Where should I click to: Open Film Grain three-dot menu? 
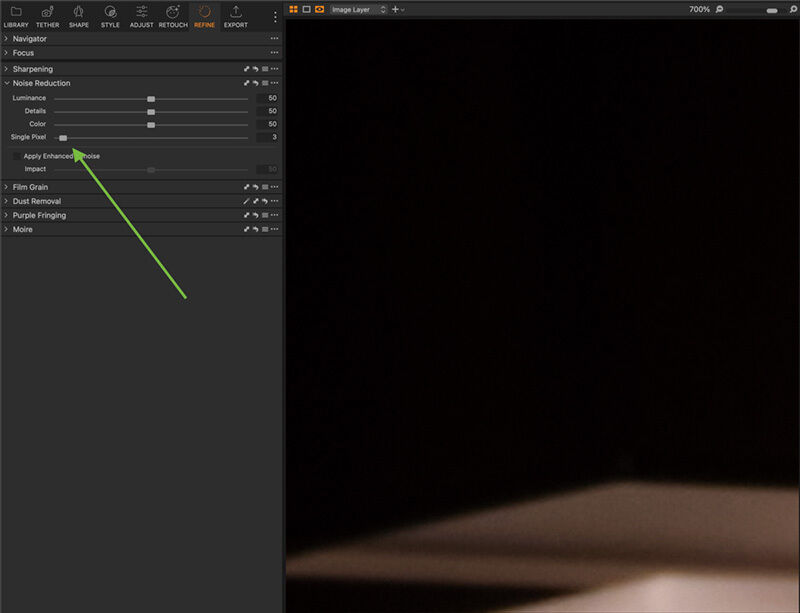click(x=274, y=187)
